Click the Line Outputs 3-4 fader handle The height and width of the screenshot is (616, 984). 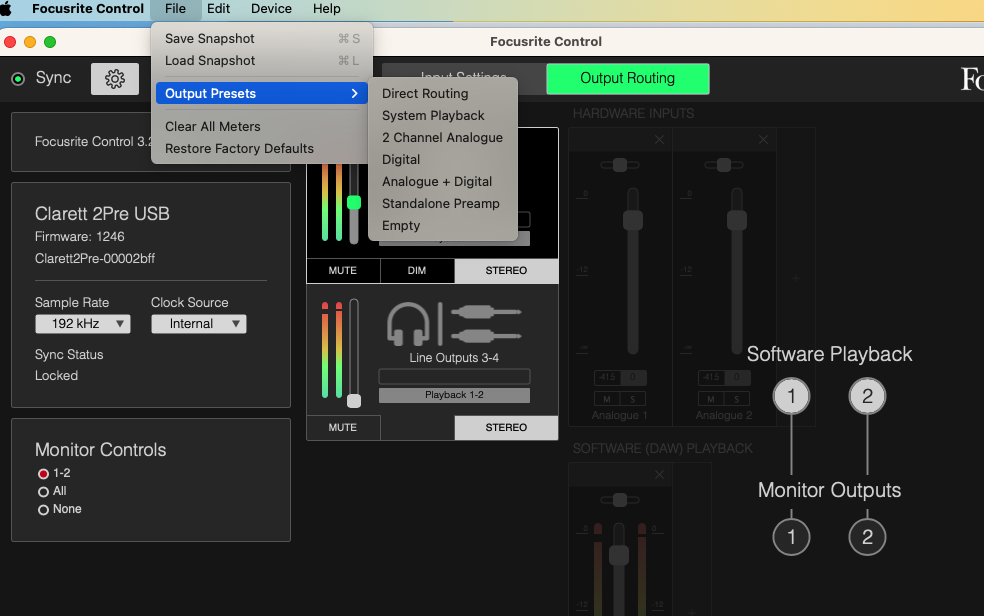pyautogui.click(x=354, y=401)
